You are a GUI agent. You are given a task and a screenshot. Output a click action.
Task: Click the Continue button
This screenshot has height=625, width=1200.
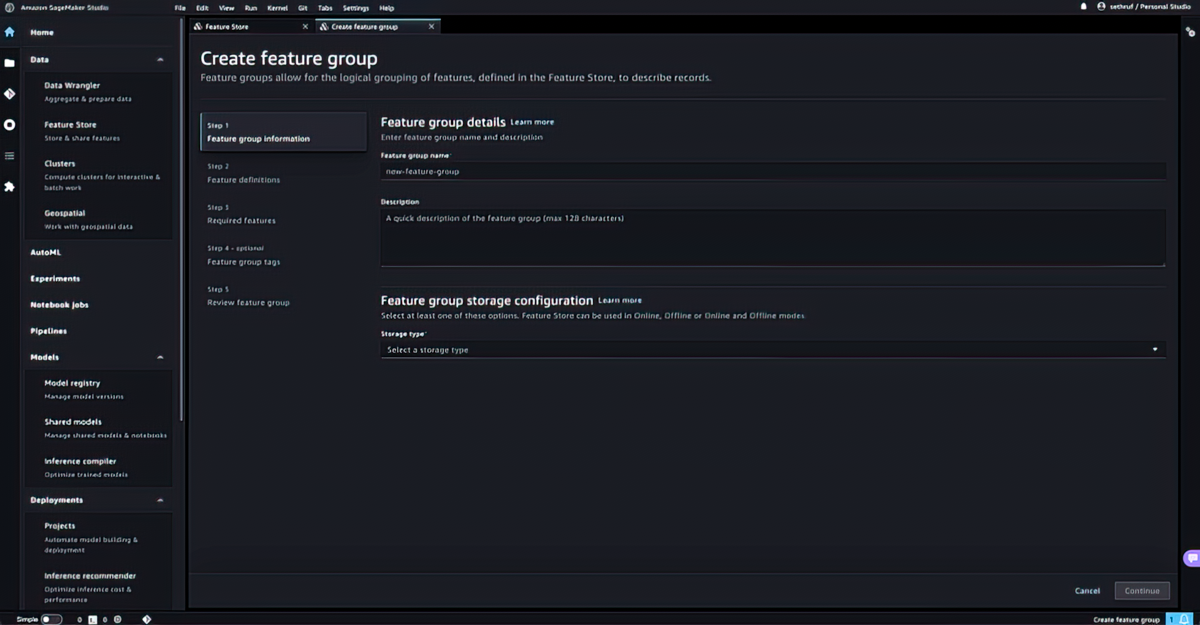(x=1142, y=590)
